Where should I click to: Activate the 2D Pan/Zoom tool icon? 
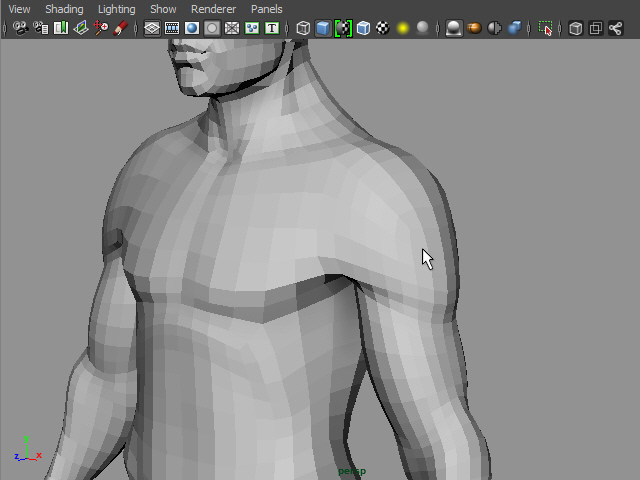click(101, 28)
